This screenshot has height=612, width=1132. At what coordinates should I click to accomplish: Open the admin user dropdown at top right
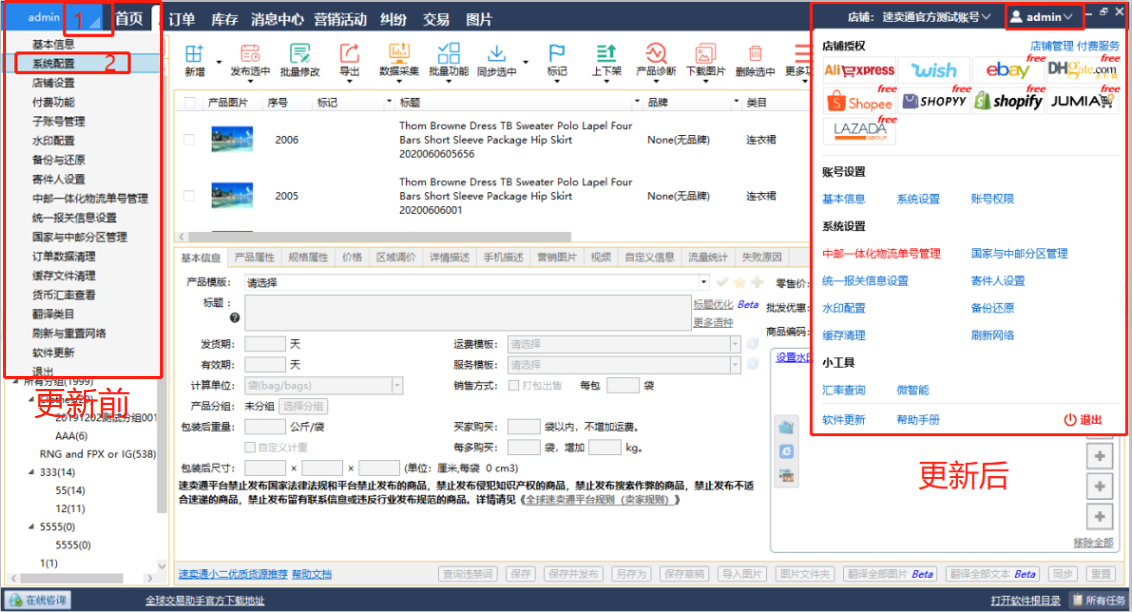1044,17
